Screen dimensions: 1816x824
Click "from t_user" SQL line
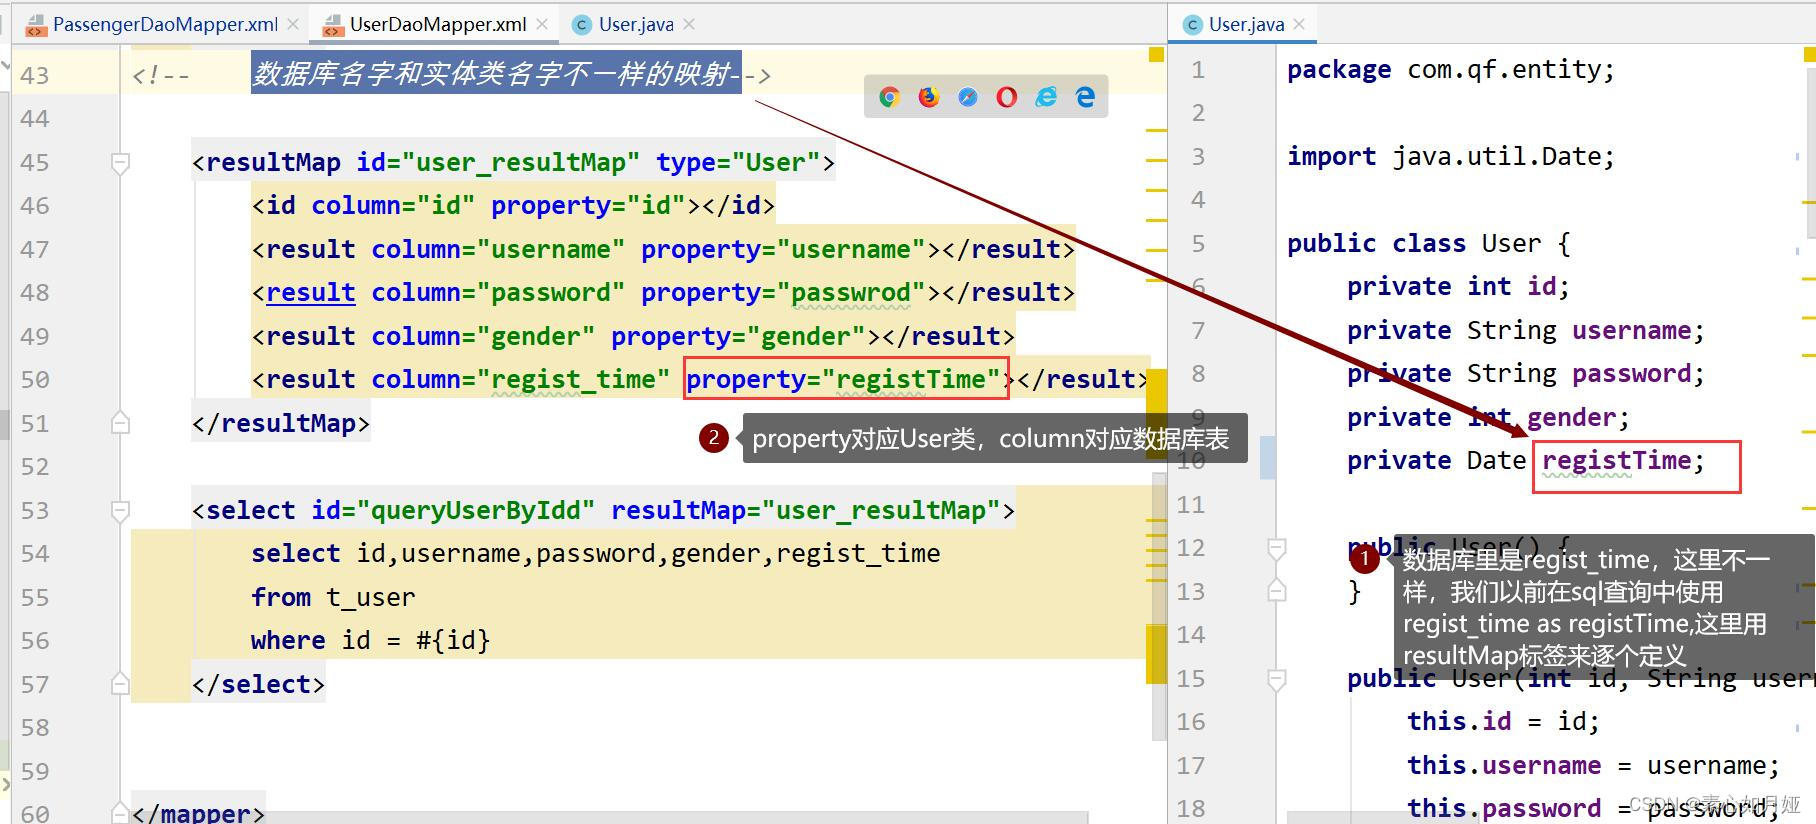(333, 597)
